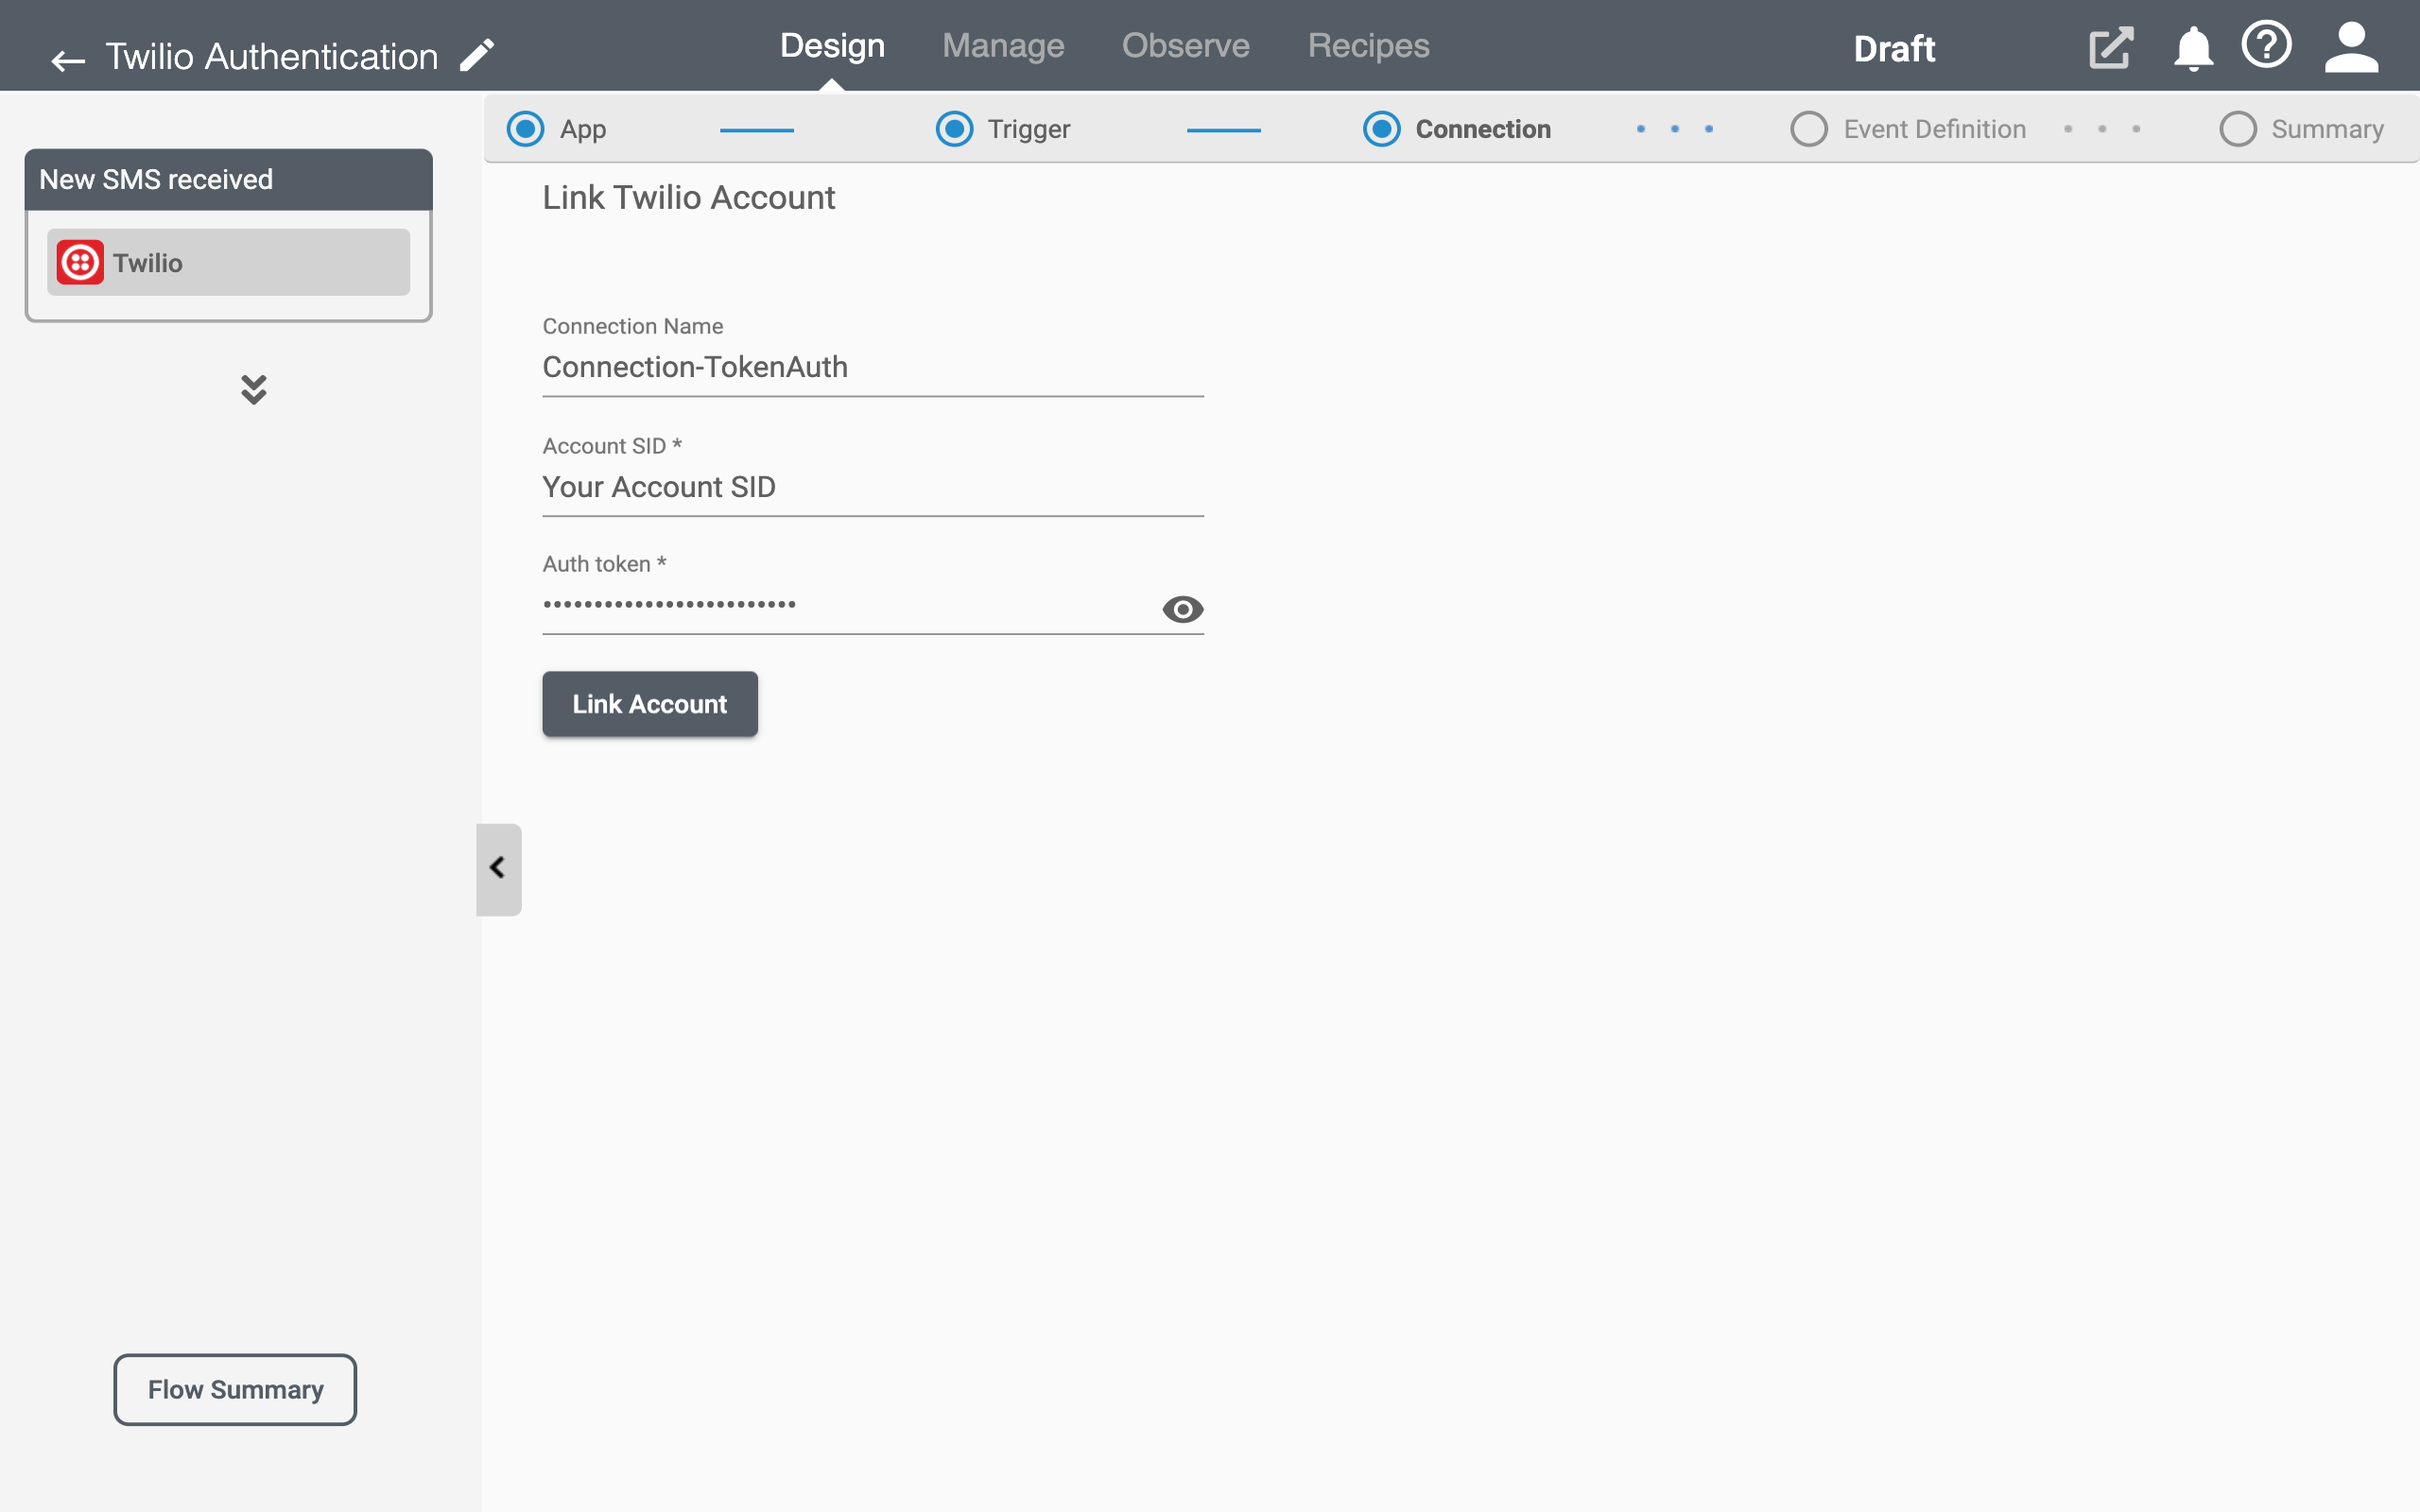Open the external link icon

pyautogui.click(x=2110, y=48)
